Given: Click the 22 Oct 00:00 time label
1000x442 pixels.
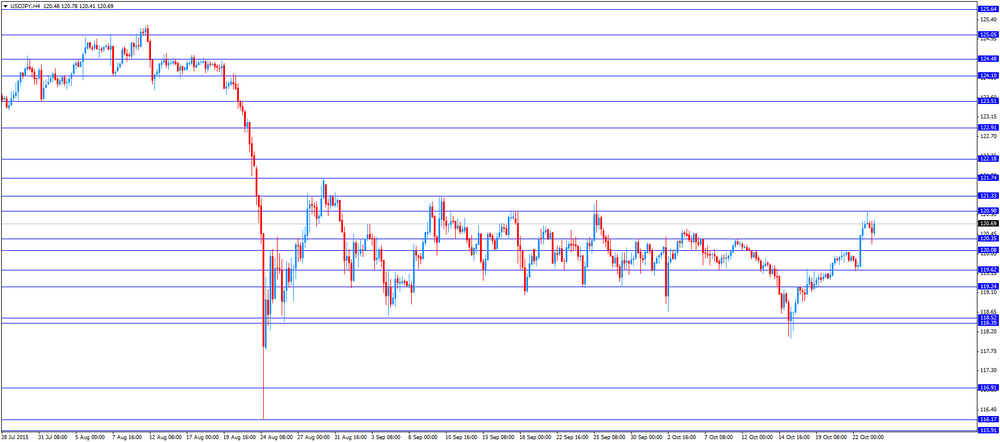Looking at the screenshot, I should 869,438.
